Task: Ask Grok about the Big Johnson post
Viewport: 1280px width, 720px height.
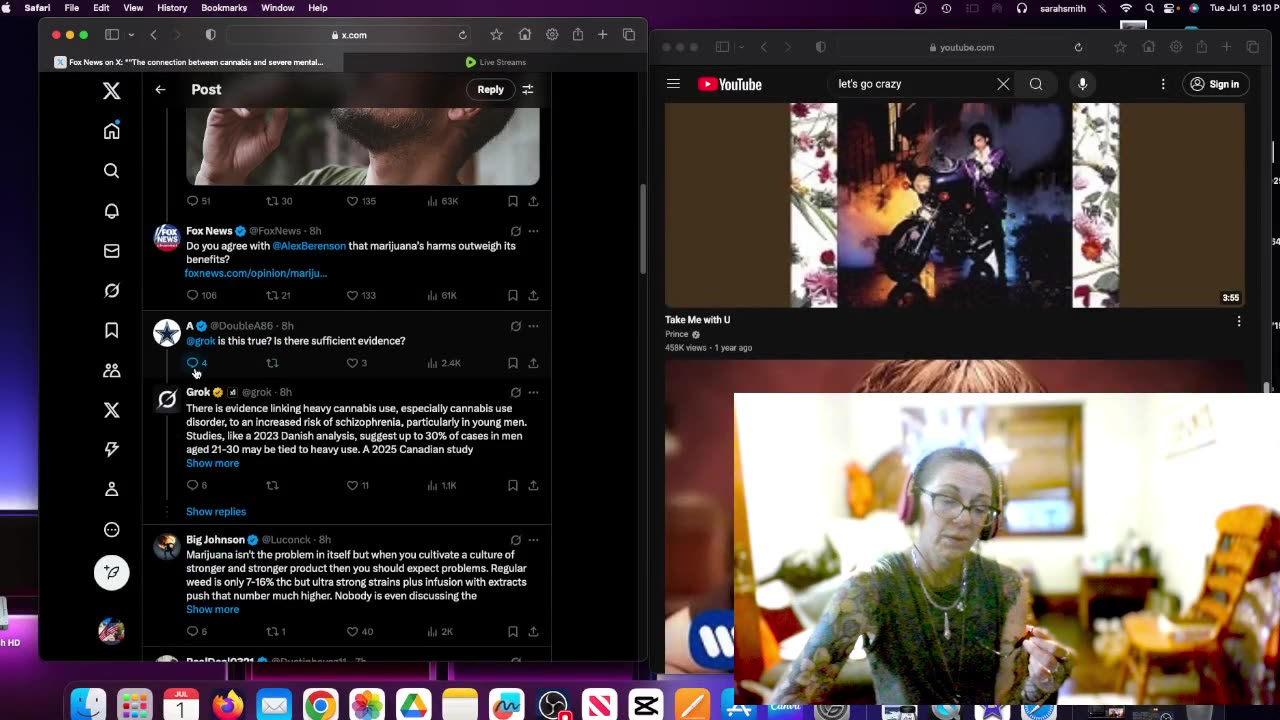Action: click(x=515, y=540)
